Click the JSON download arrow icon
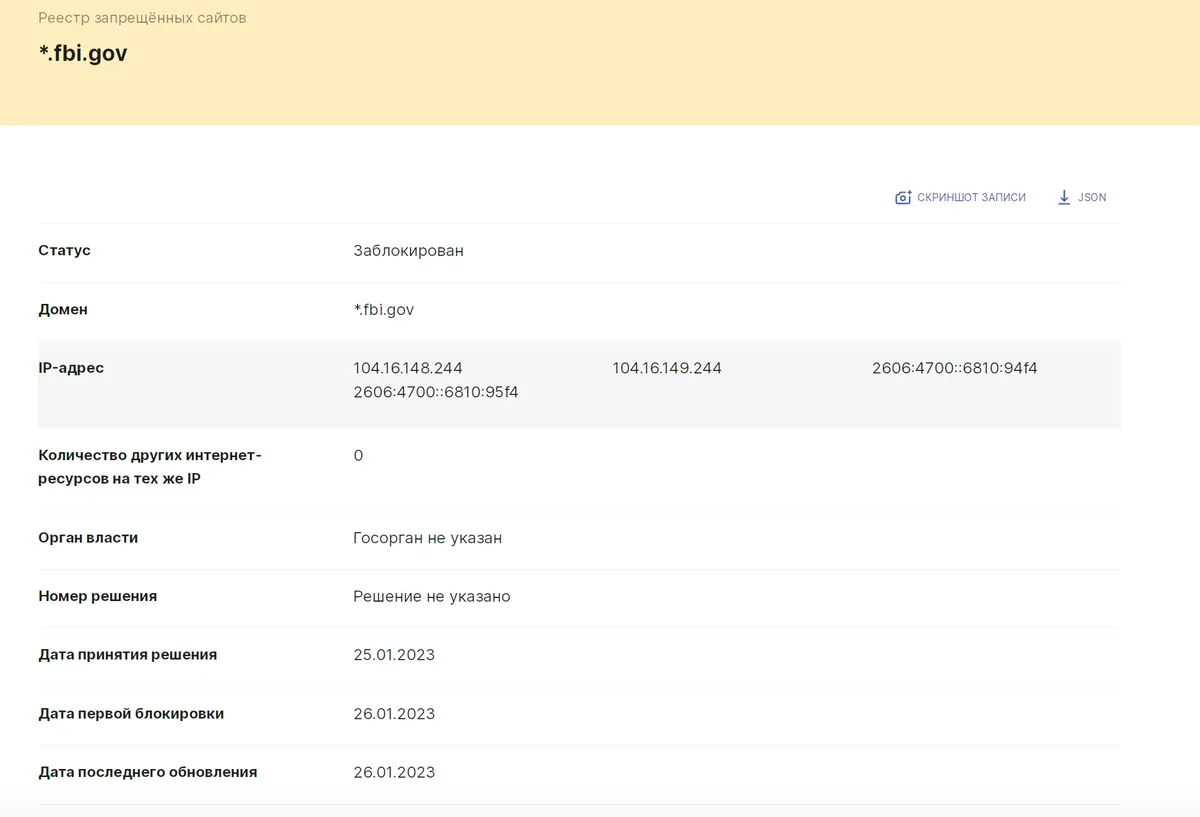The width and height of the screenshot is (1200, 817). tap(1064, 198)
